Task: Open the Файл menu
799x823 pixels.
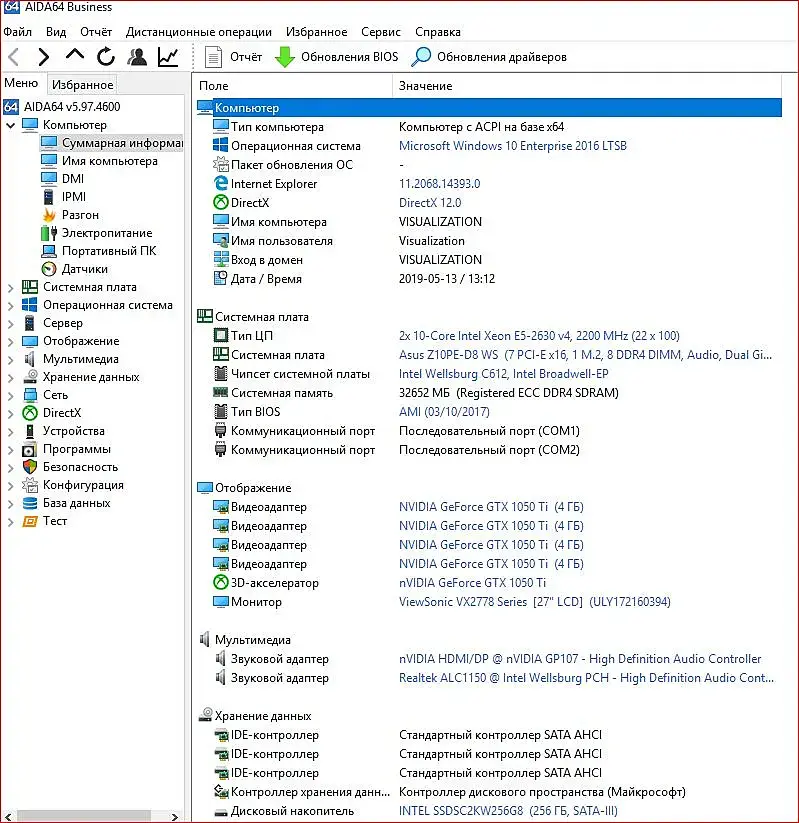Action: [x=18, y=32]
